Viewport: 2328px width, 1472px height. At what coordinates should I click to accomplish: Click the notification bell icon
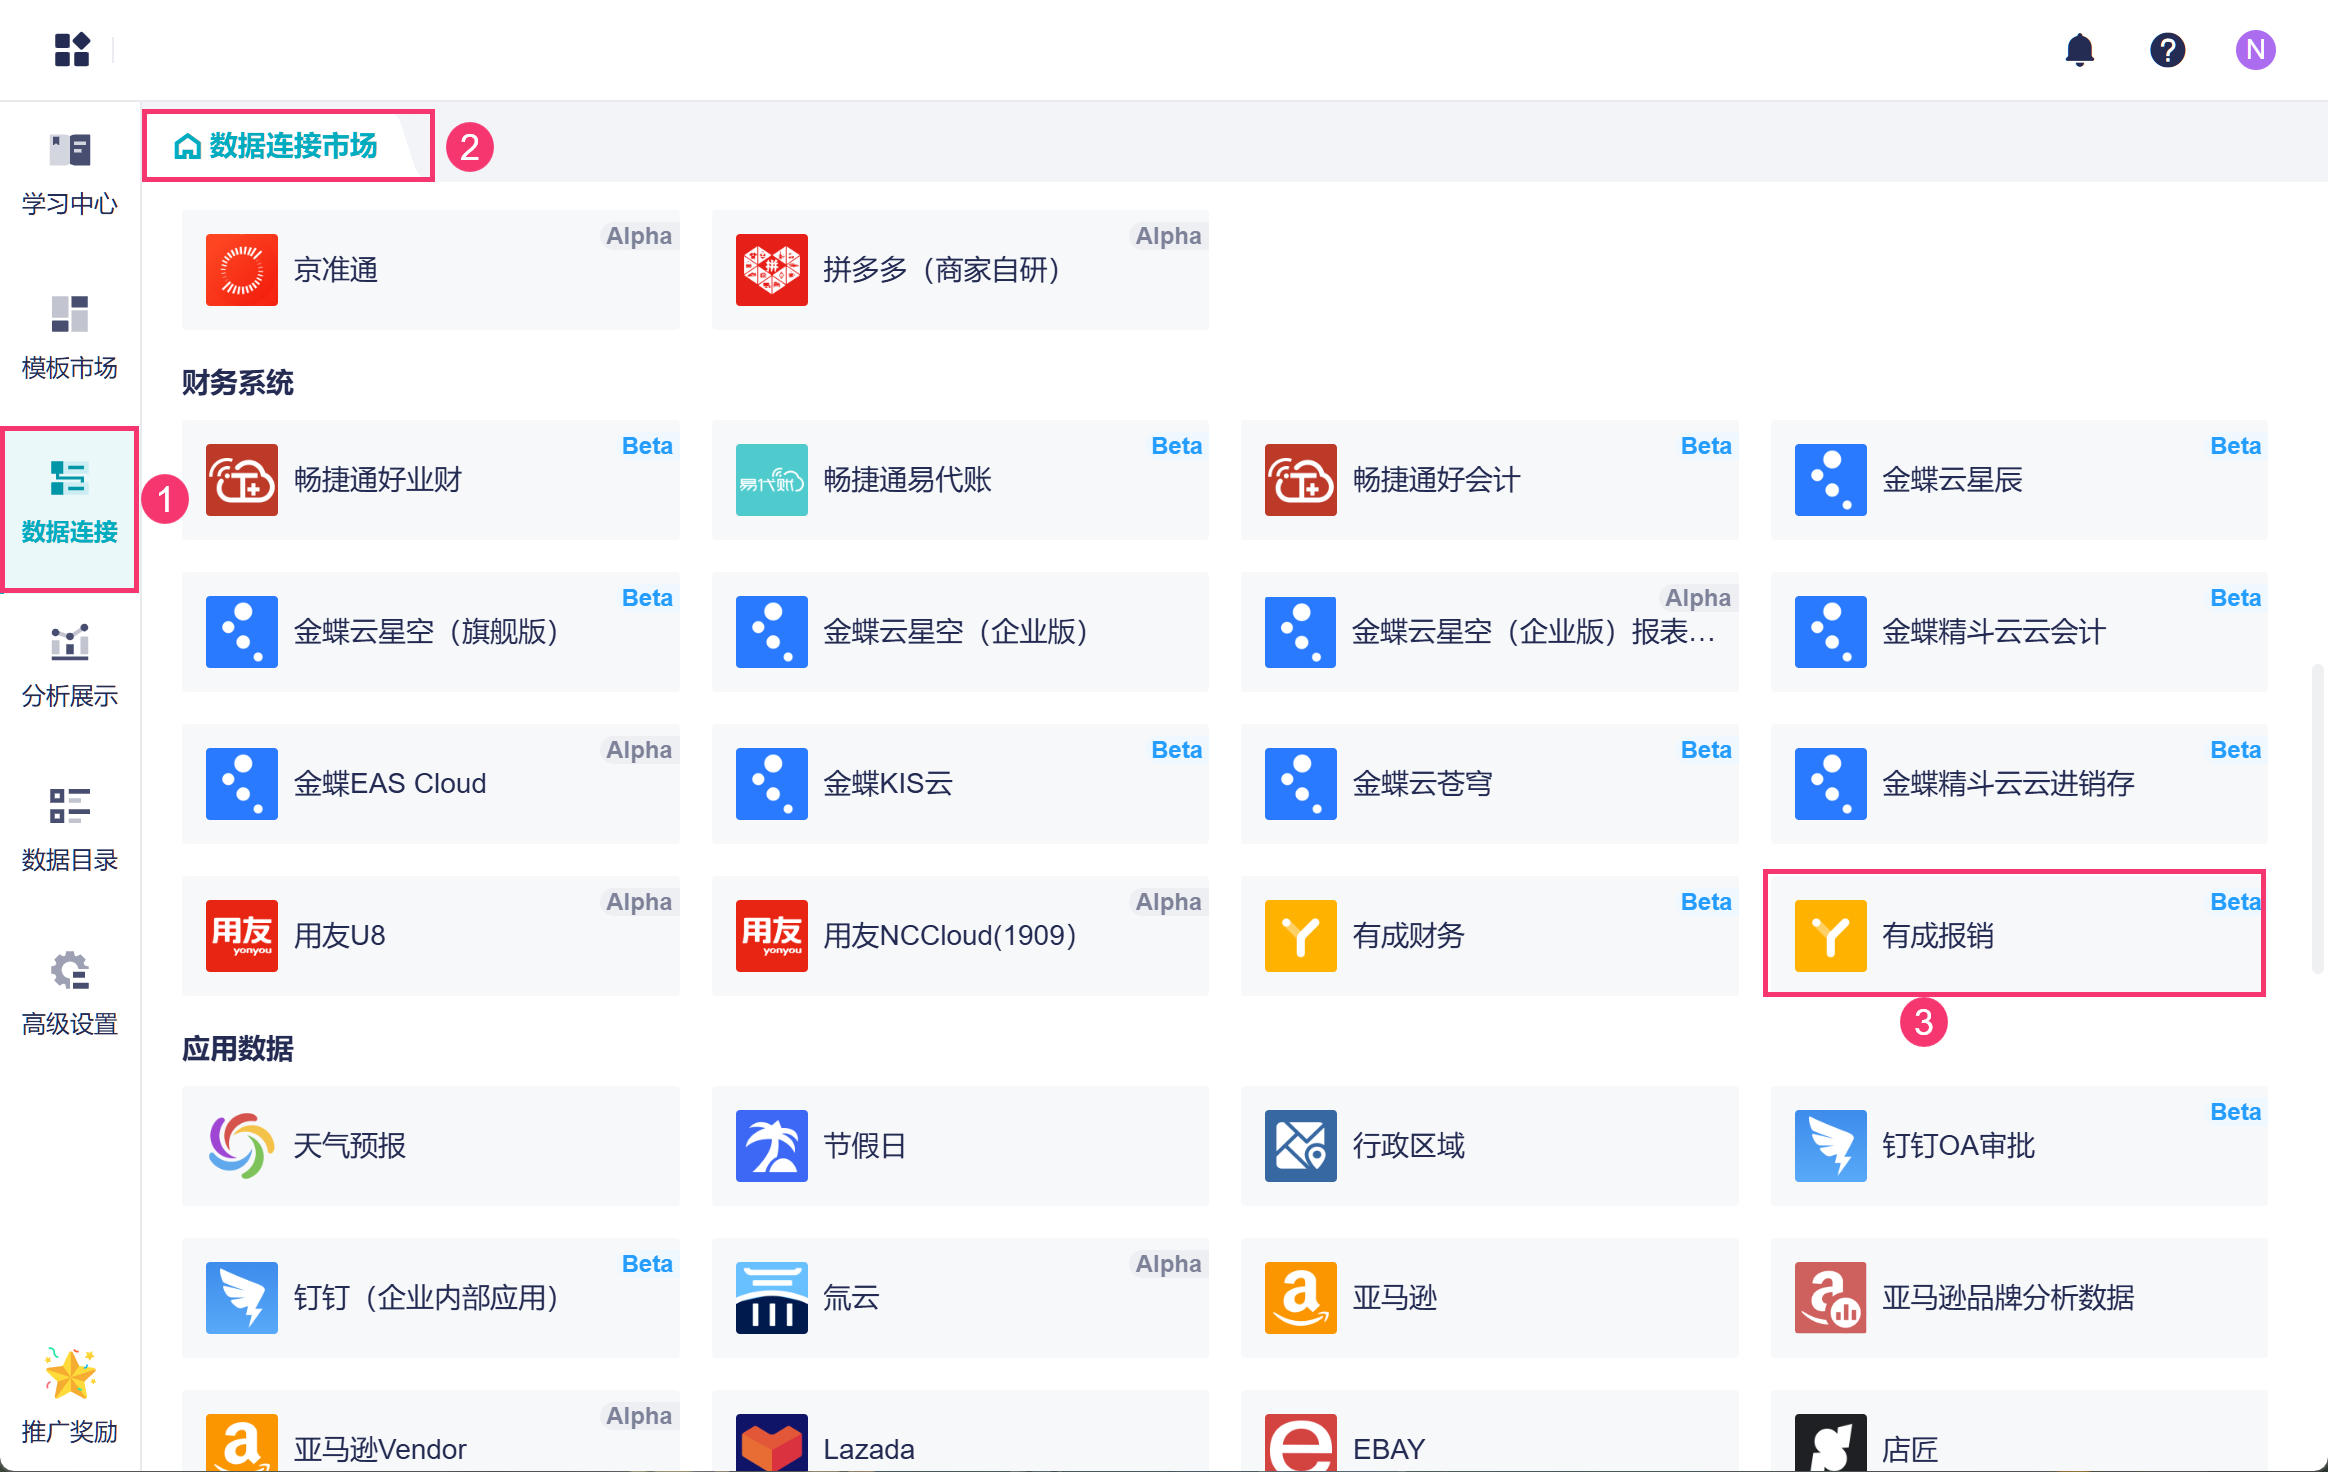pyautogui.click(x=2079, y=49)
